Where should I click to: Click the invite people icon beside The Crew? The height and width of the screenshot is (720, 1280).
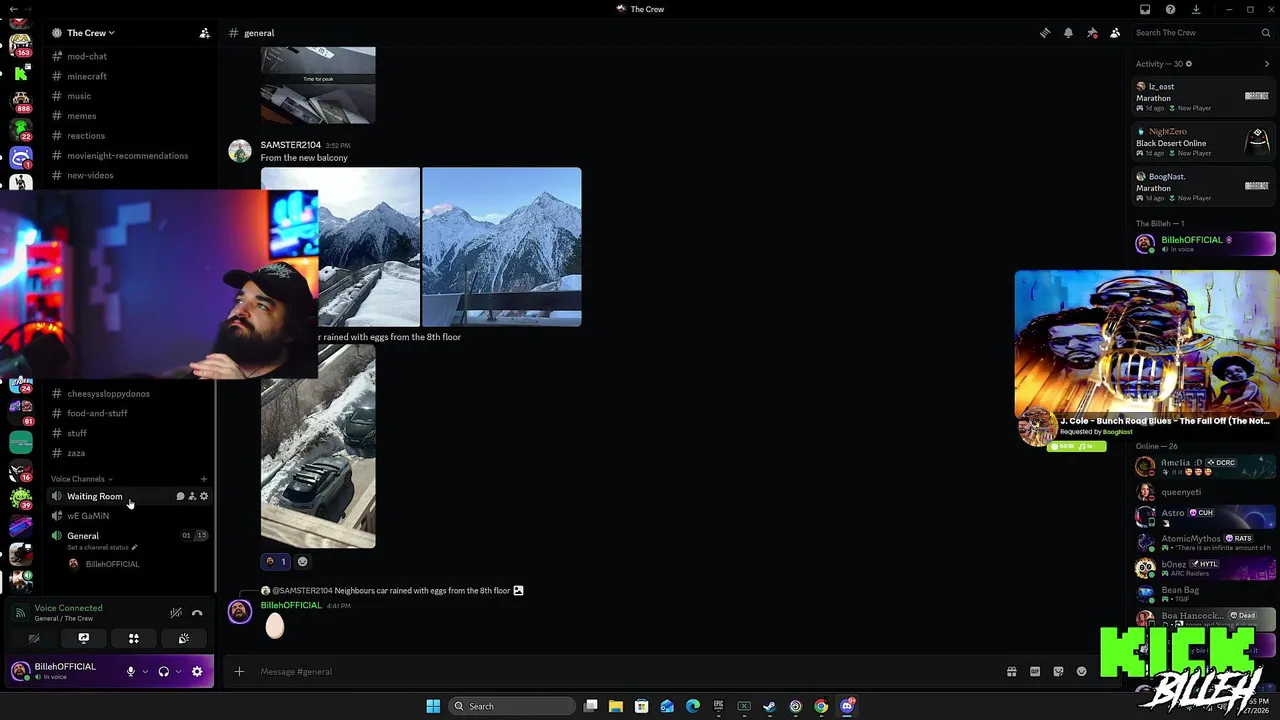(204, 33)
